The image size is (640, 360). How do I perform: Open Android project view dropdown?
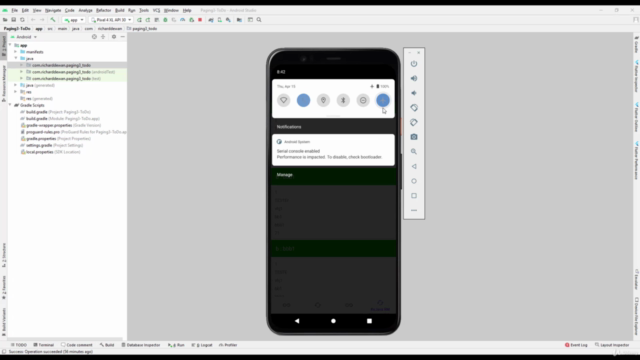(24, 37)
